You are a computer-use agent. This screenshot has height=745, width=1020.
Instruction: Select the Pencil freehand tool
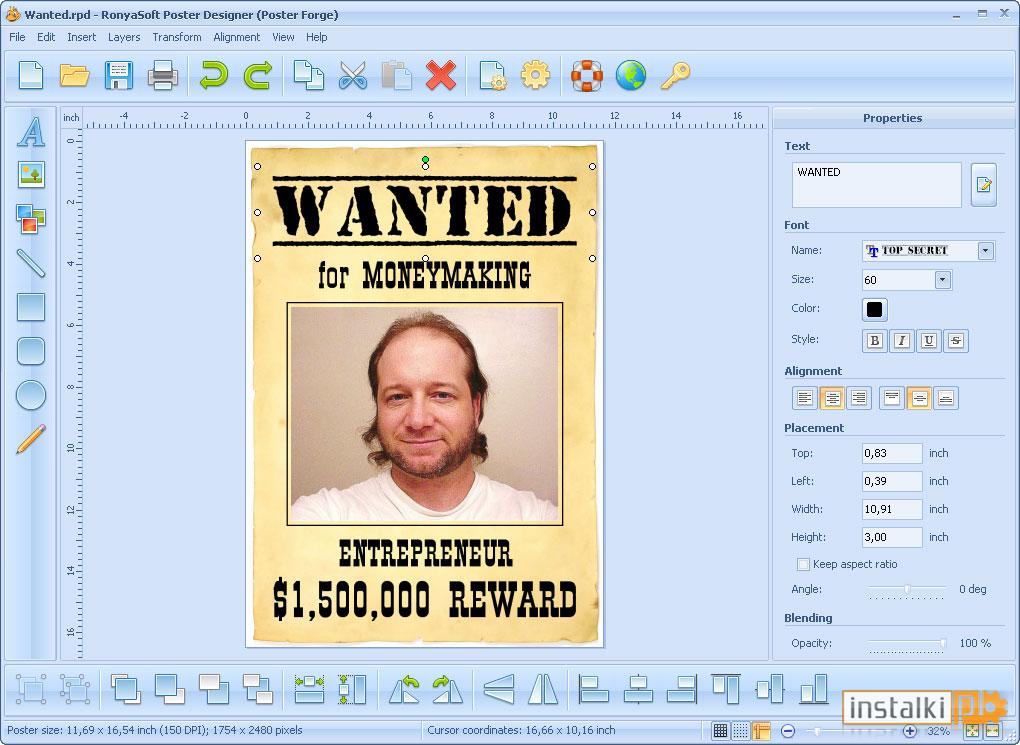coord(31,439)
